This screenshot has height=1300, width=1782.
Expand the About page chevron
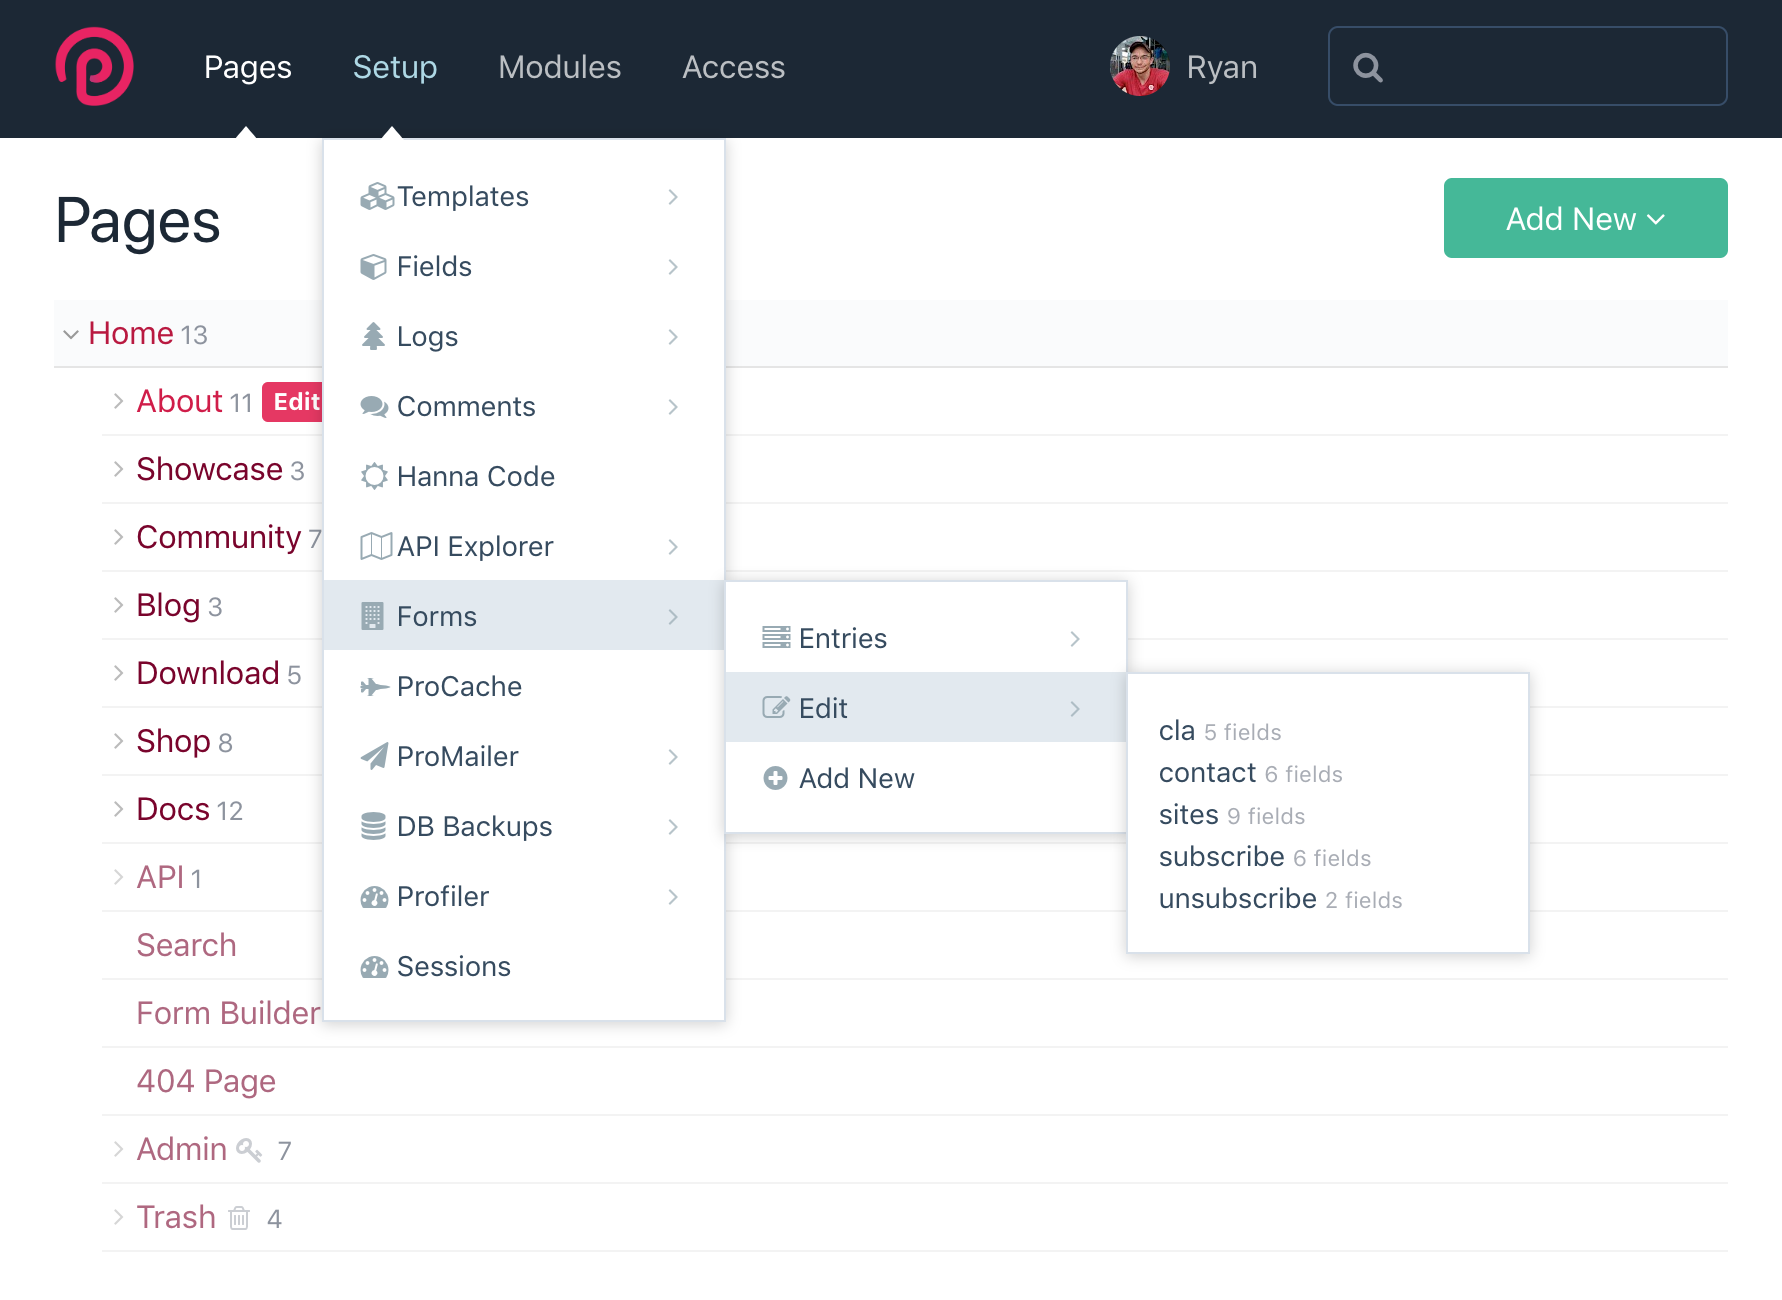pyautogui.click(x=118, y=401)
